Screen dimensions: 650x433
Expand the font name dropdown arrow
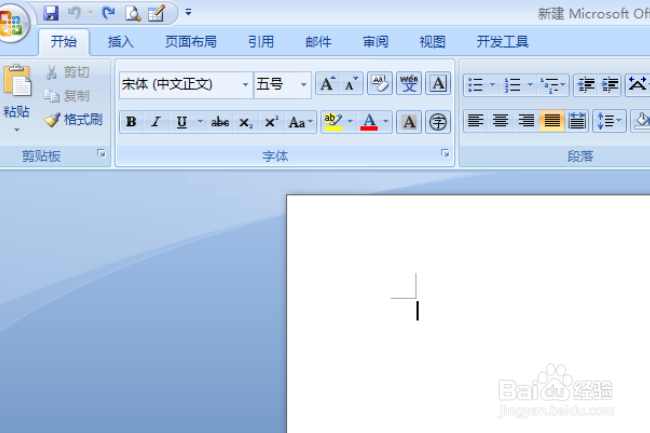[246, 85]
